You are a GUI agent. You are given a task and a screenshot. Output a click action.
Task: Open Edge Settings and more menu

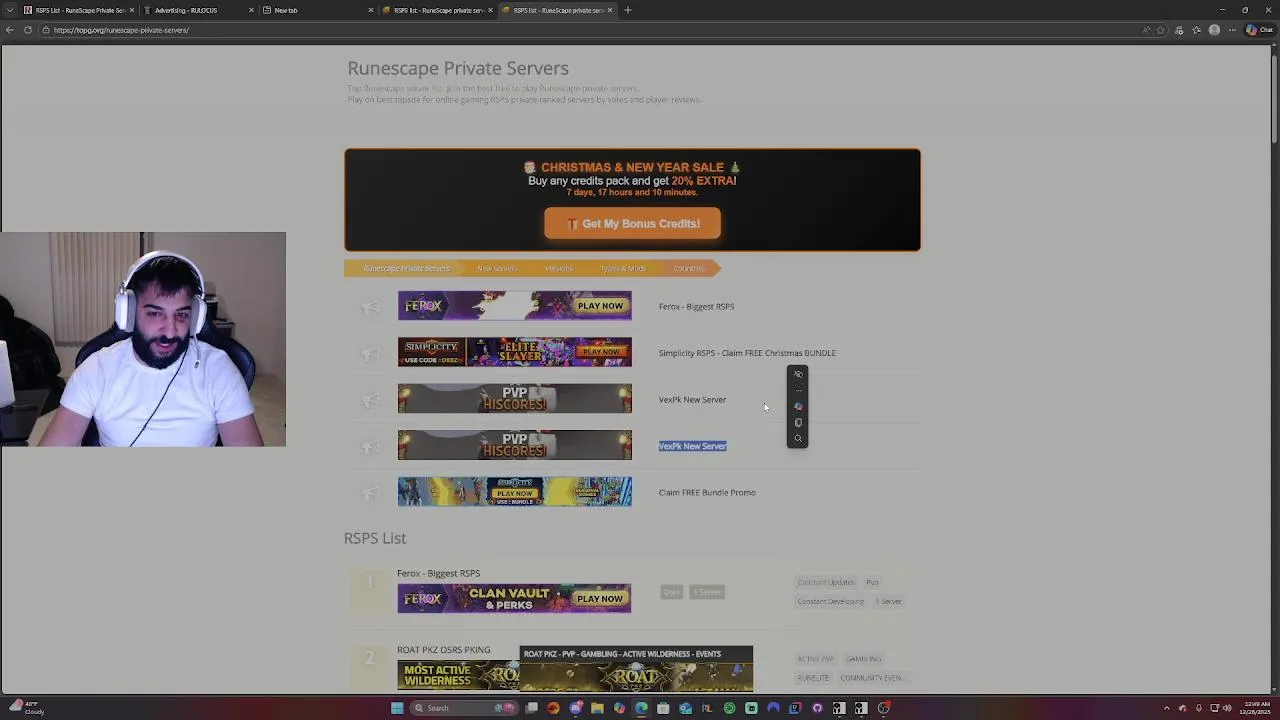[1232, 30]
